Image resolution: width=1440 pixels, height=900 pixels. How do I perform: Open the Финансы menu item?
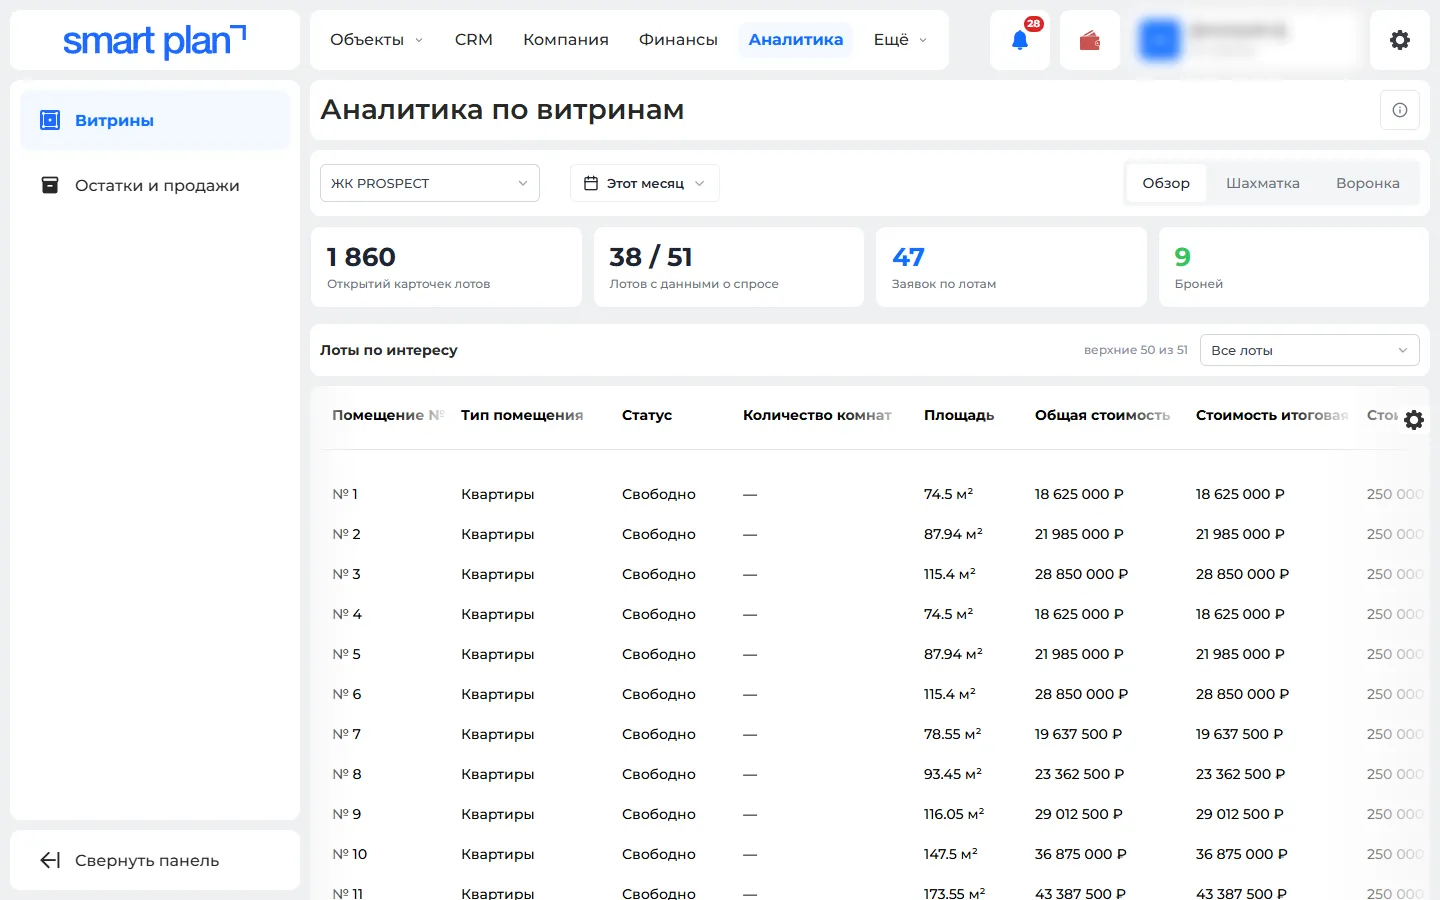coord(678,40)
